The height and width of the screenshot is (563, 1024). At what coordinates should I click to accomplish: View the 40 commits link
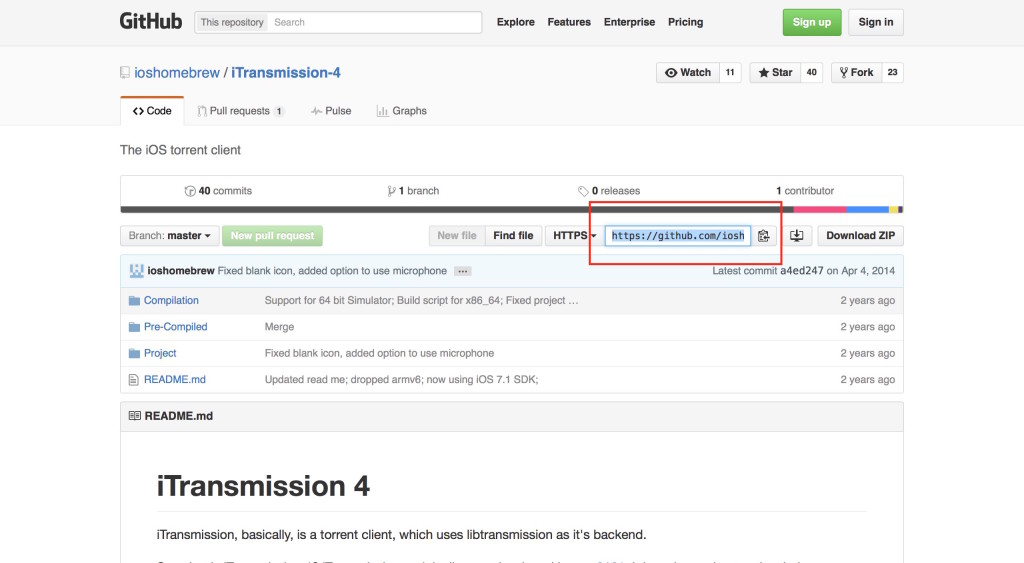218,191
